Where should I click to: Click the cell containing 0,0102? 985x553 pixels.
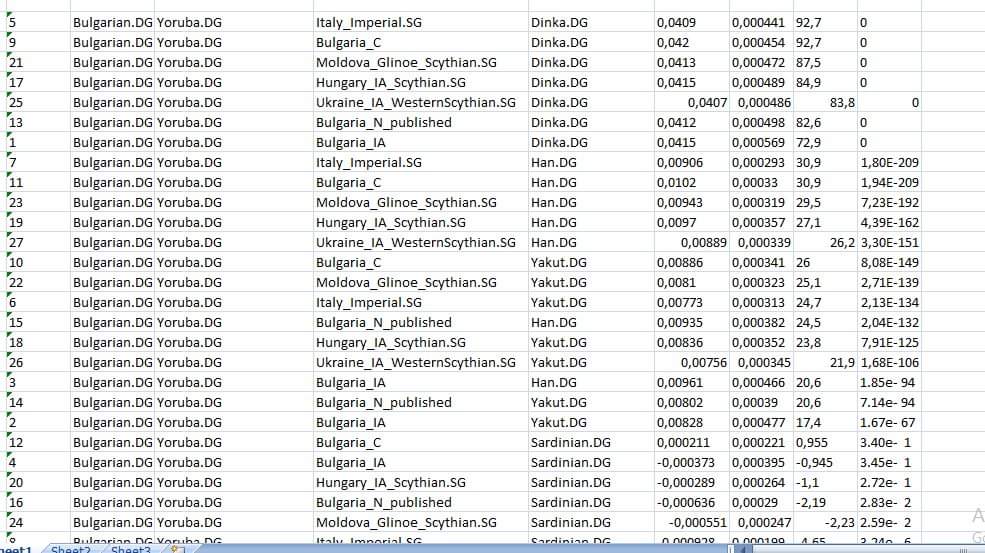[673, 182]
